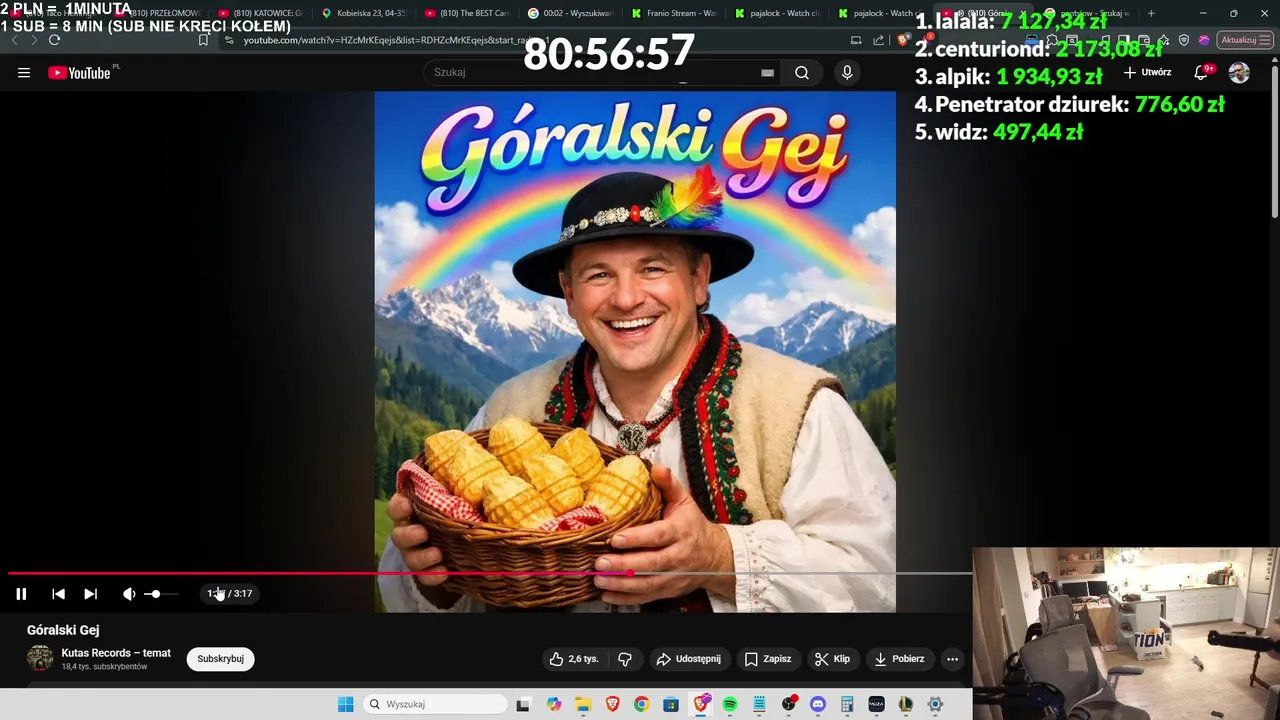Viewport: 1280px width, 720px height.
Task: Switch to the (810) KATOWICE tab
Action: [260, 13]
